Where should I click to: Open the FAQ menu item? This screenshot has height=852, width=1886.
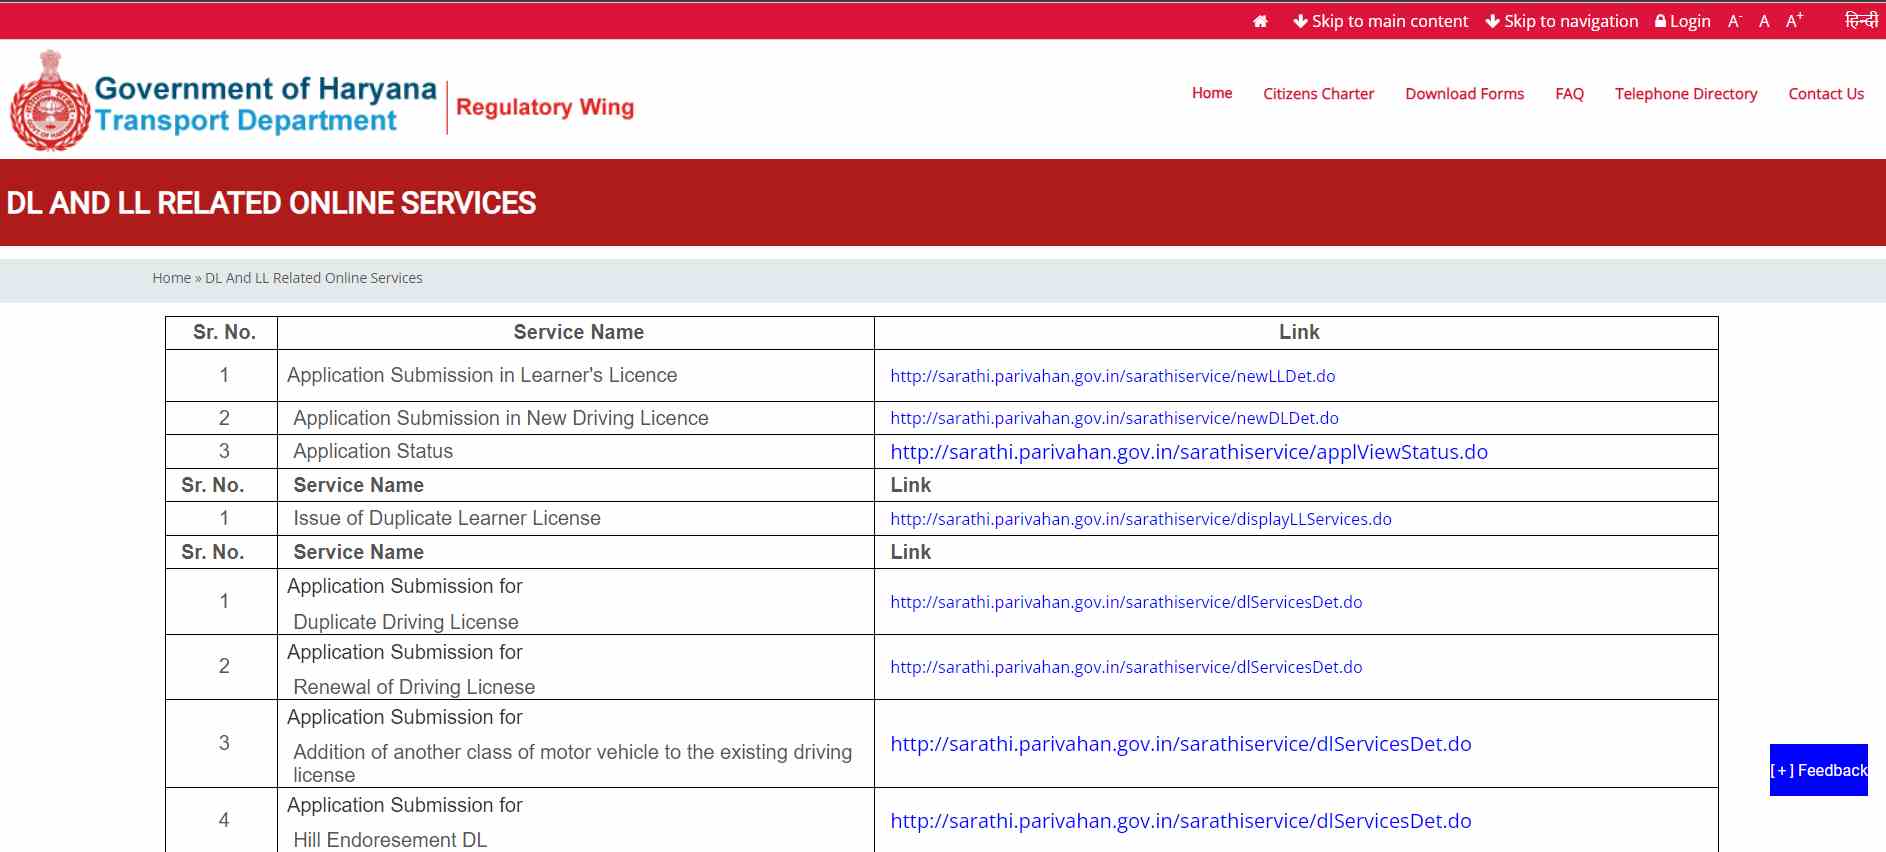[x=1569, y=94]
